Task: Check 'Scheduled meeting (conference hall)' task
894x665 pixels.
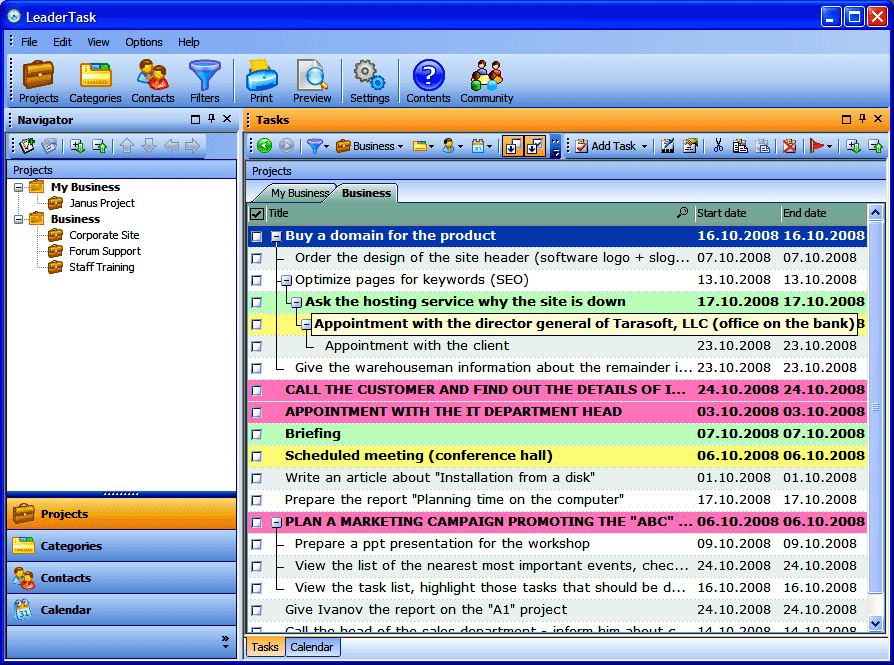Action: [x=257, y=456]
